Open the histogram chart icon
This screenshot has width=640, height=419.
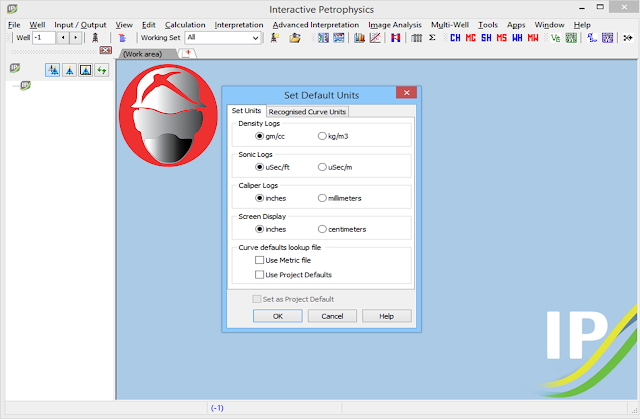(x=359, y=38)
